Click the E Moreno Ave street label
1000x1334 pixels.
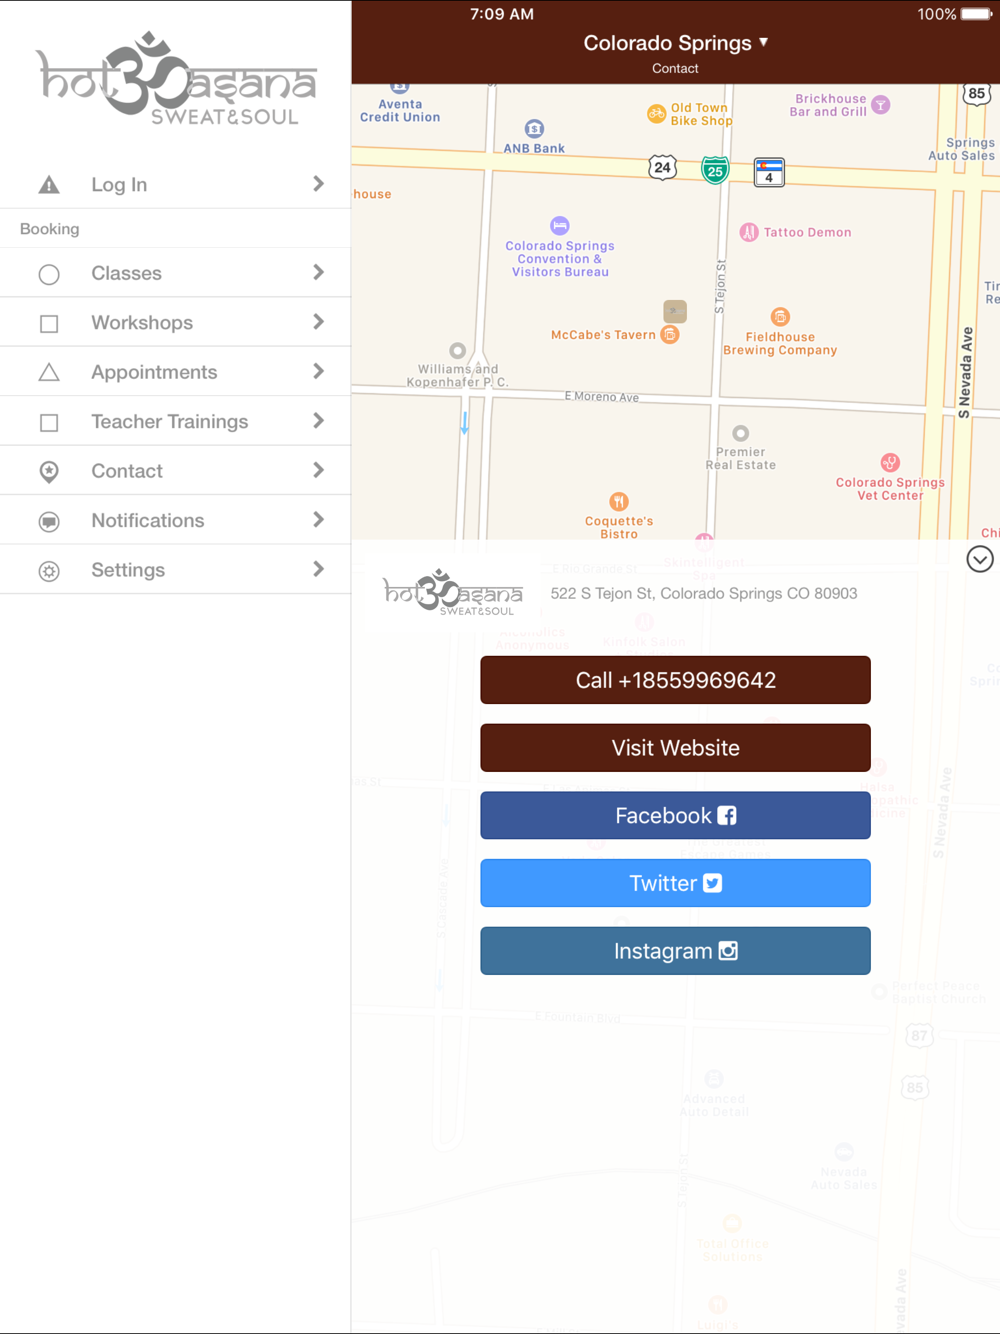click(x=602, y=397)
